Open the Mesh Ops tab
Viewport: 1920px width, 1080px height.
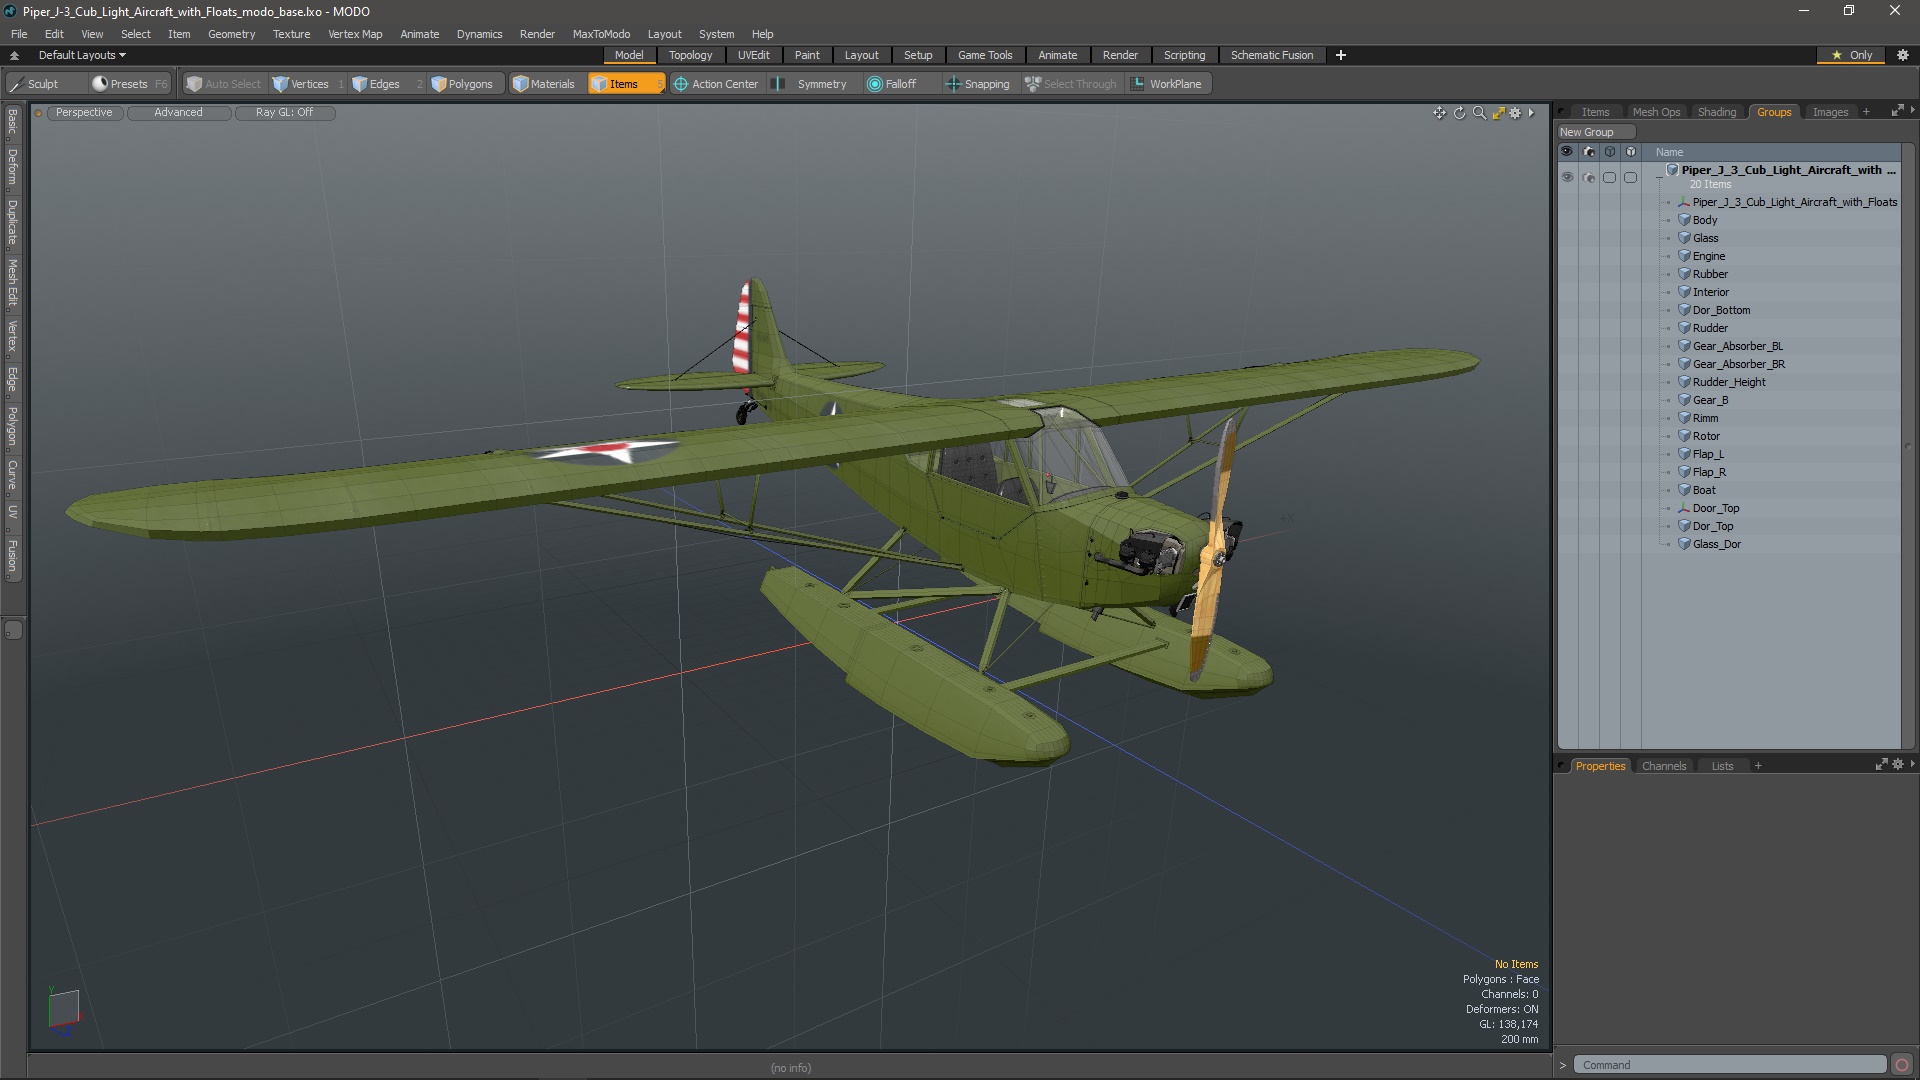pos(1656,112)
